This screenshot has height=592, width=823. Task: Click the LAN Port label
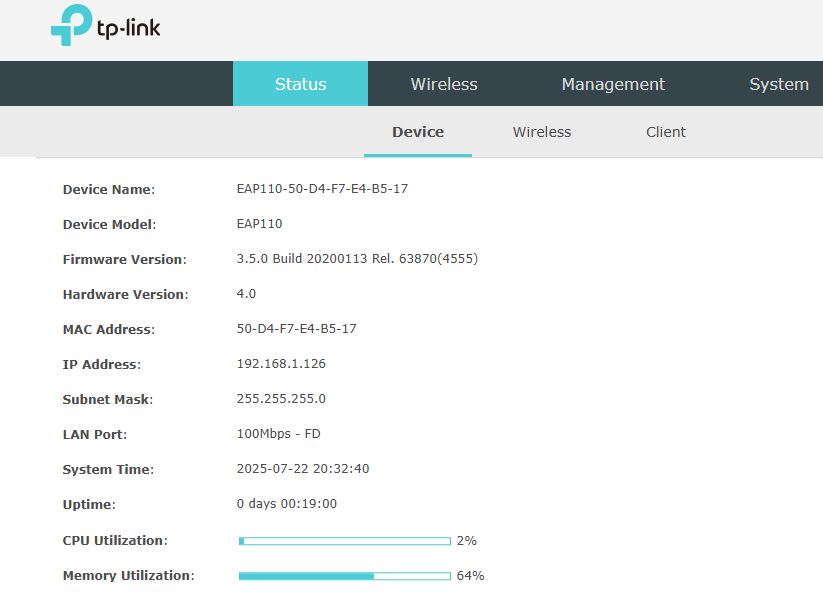[94, 435]
